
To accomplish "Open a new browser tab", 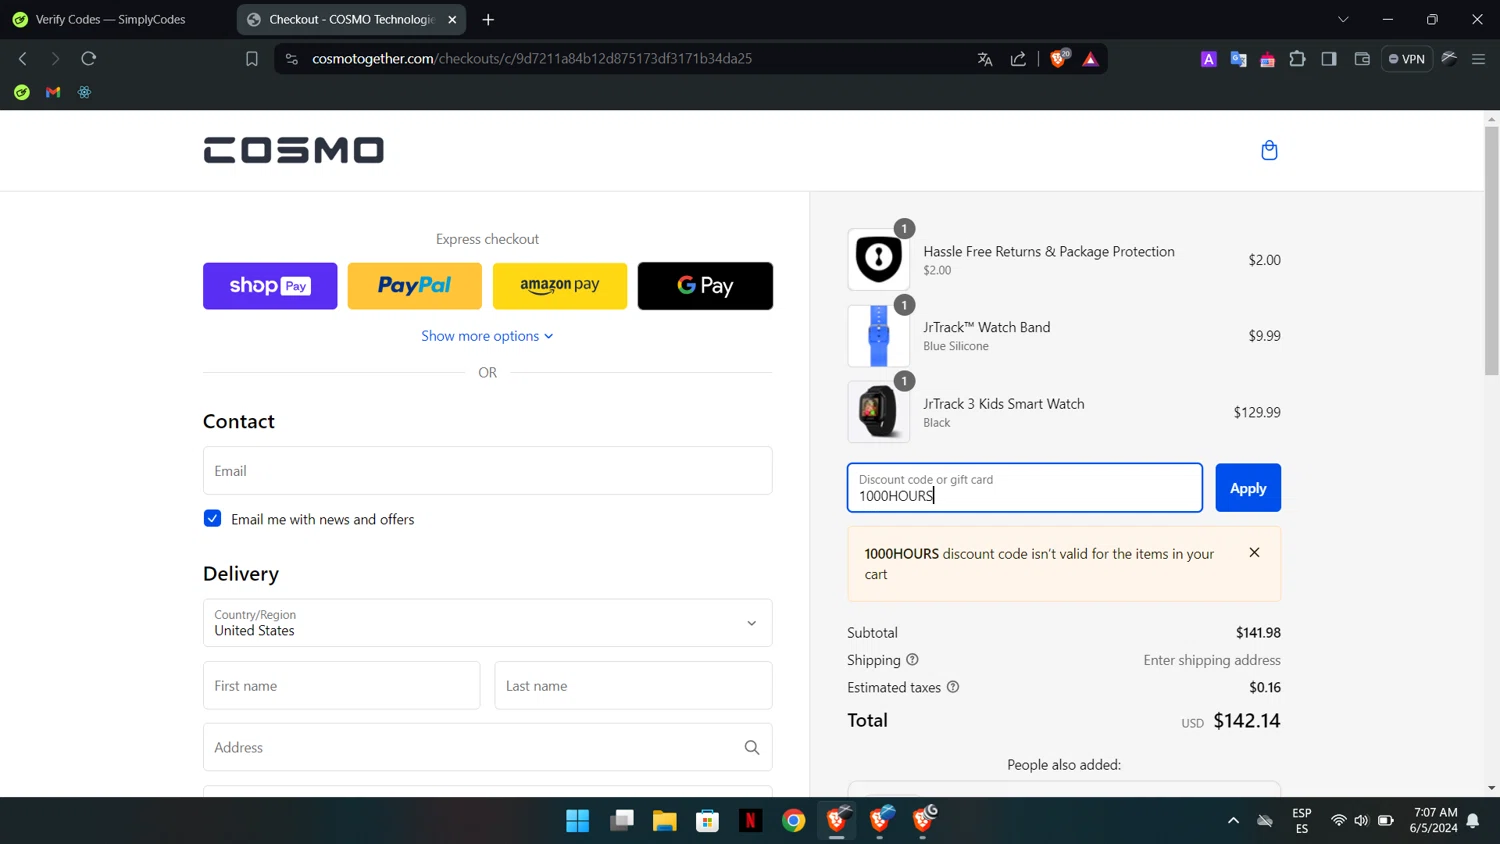I will click(x=488, y=19).
